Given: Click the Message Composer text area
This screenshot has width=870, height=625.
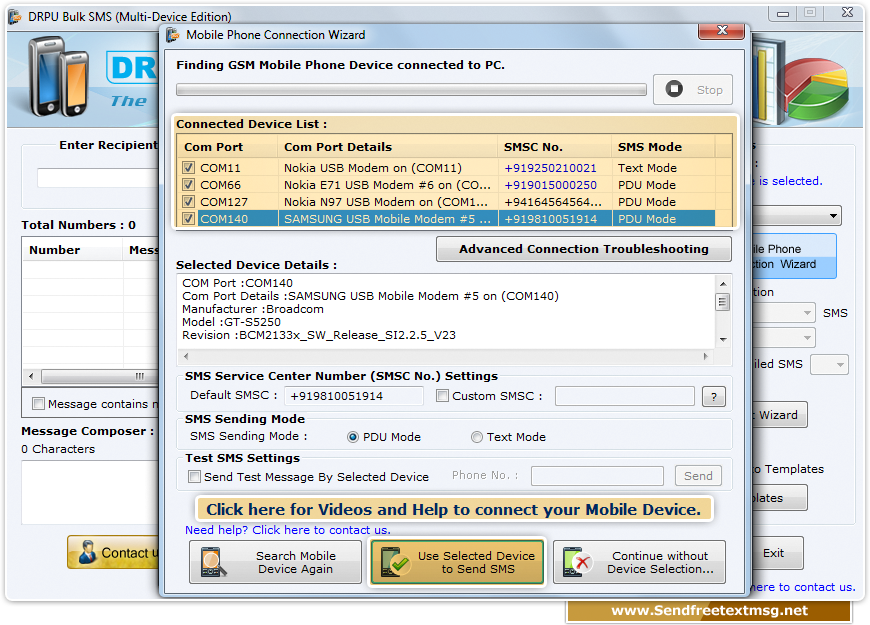Looking at the screenshot, I should pos(90,492).
